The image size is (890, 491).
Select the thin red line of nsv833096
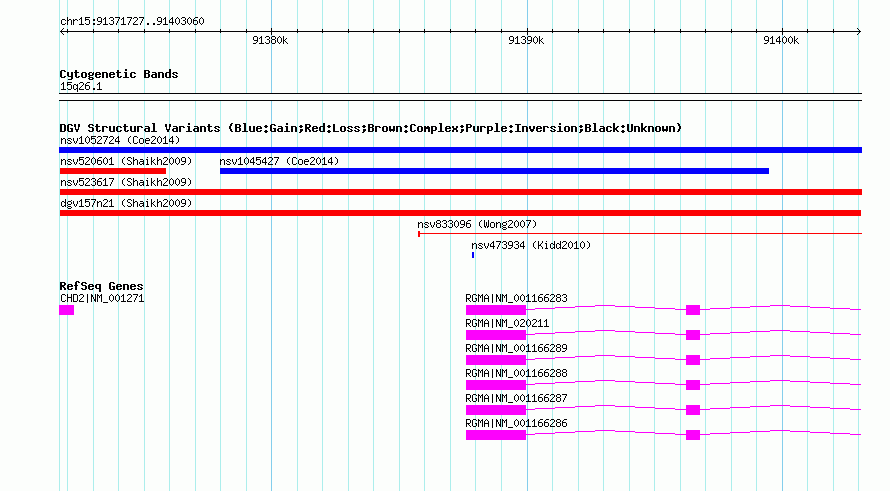click(x=640, y=233)
